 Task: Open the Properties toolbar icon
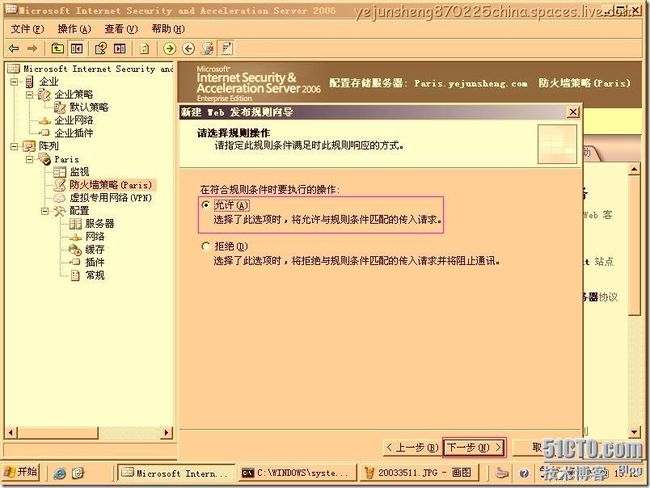tap(101, 49)
